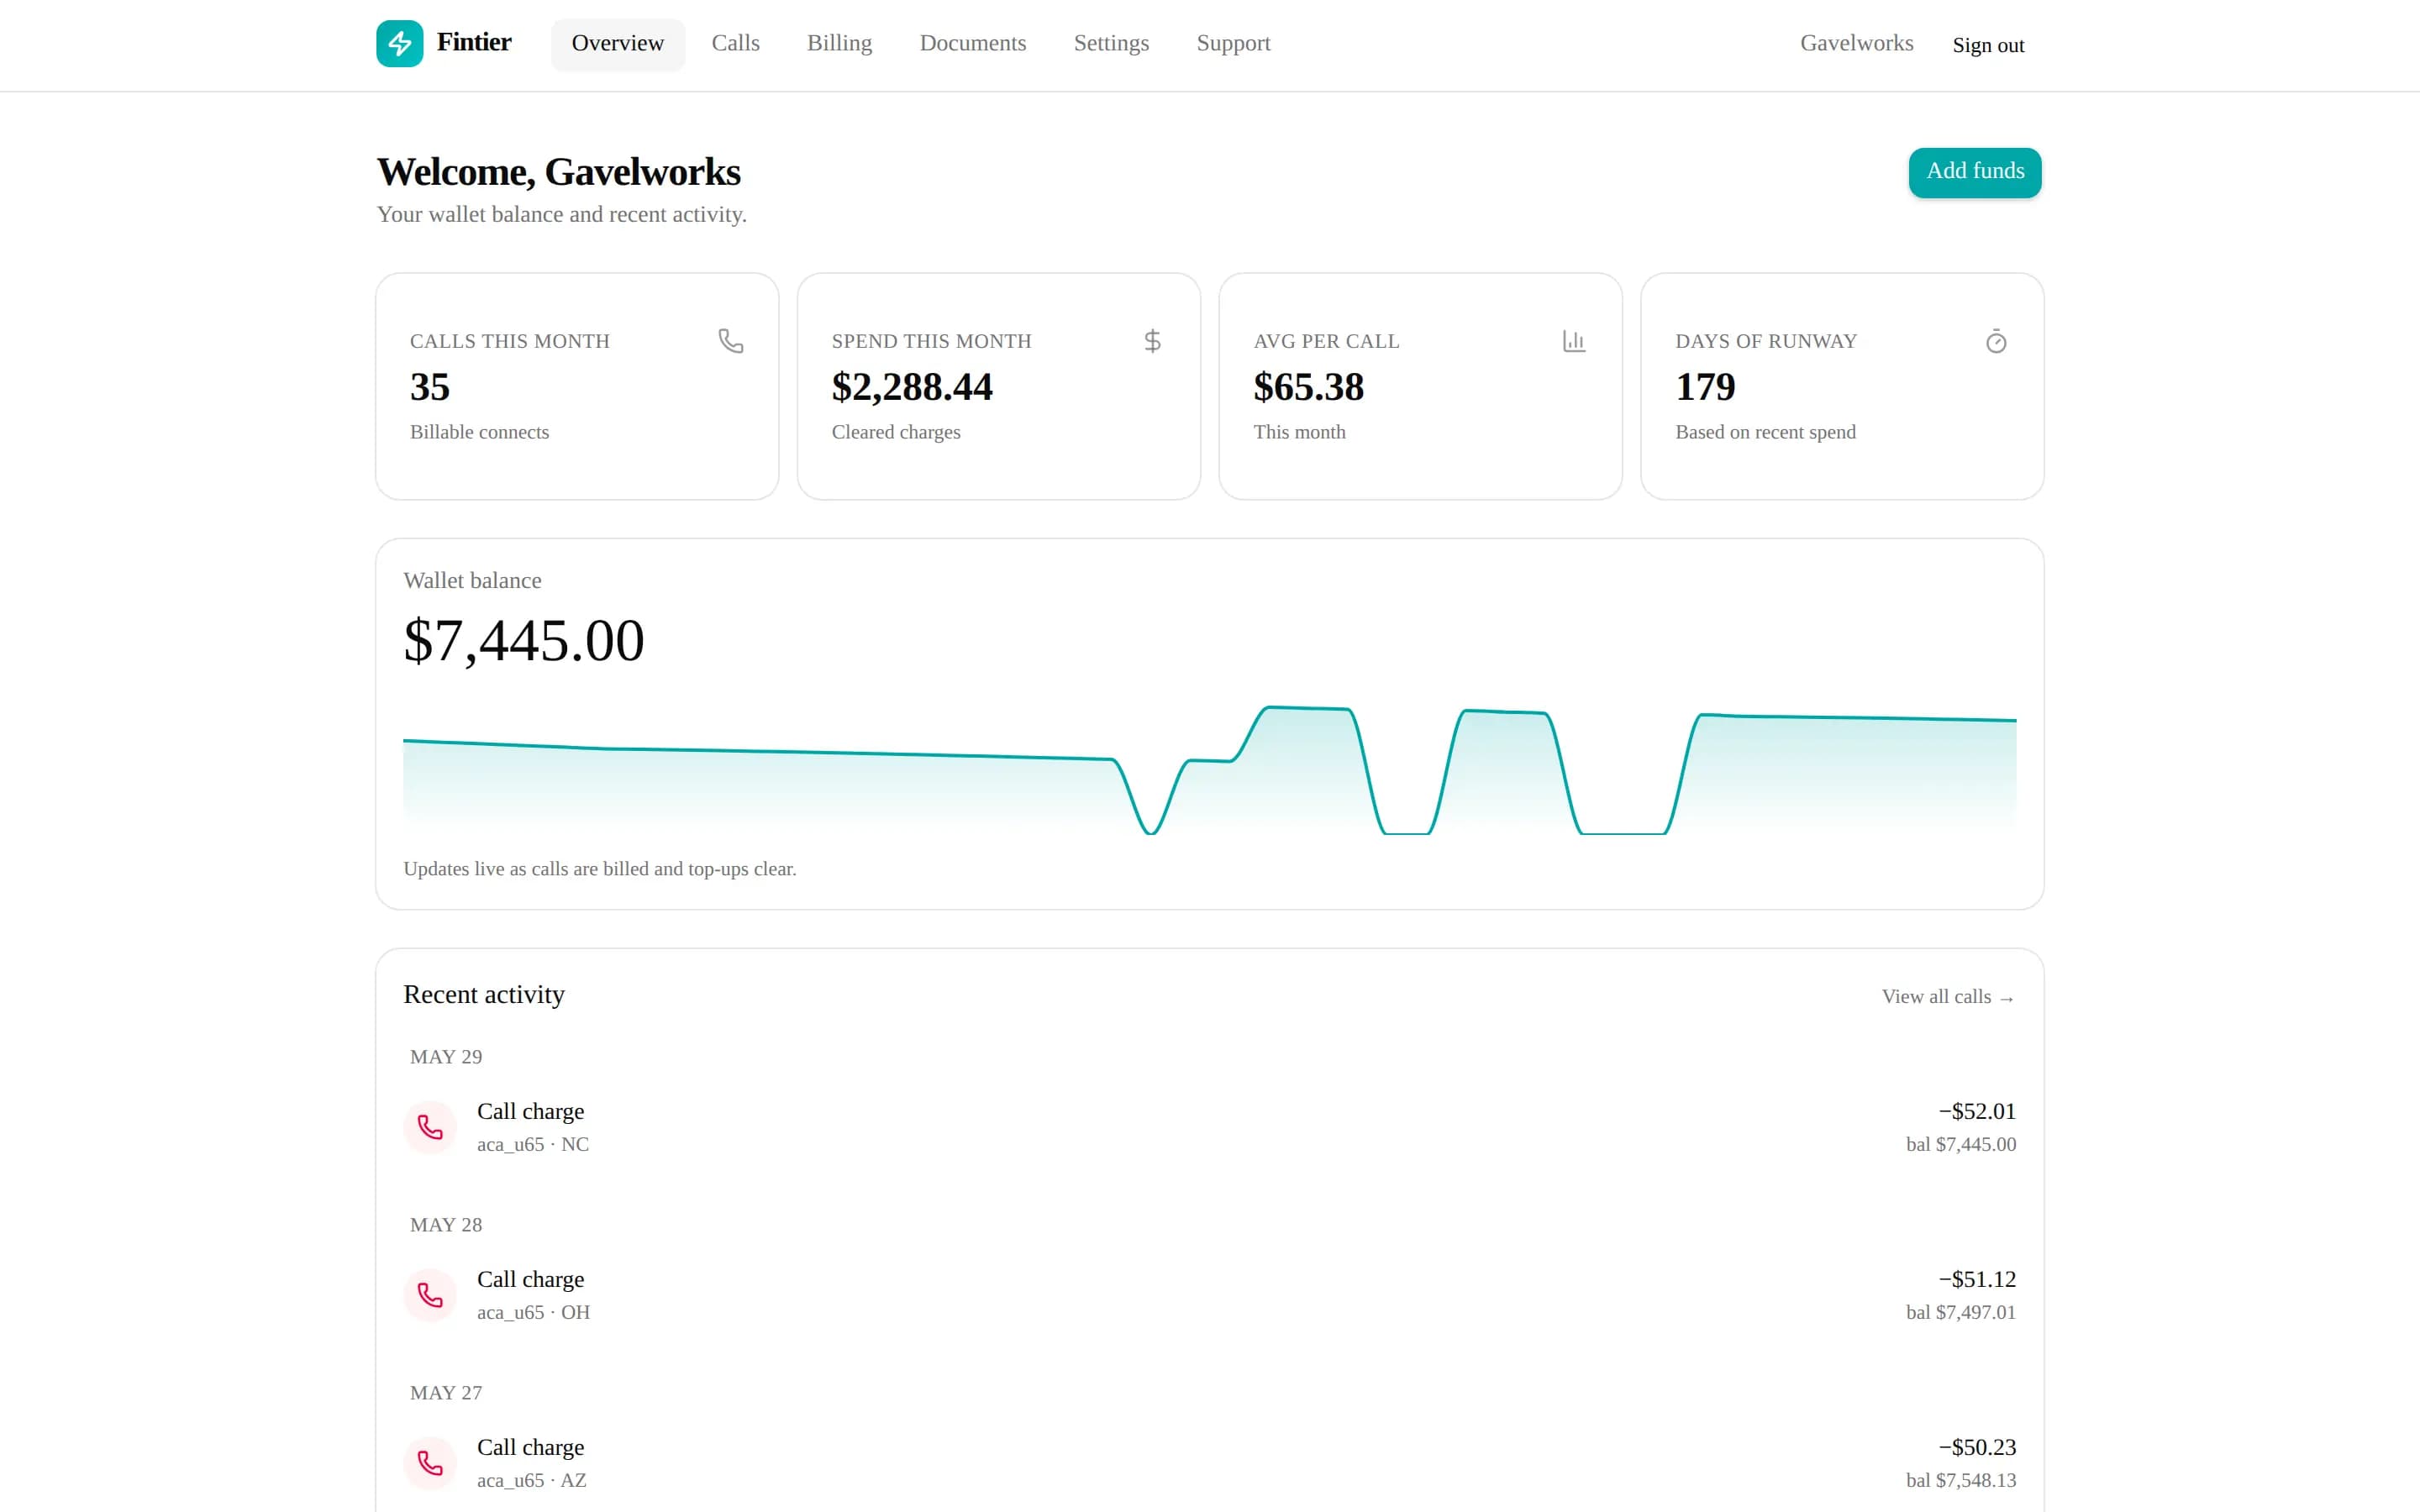Screen dimensions: 2420x1512
Task: Click the Fintier brand name
Action: coord(474,42)
